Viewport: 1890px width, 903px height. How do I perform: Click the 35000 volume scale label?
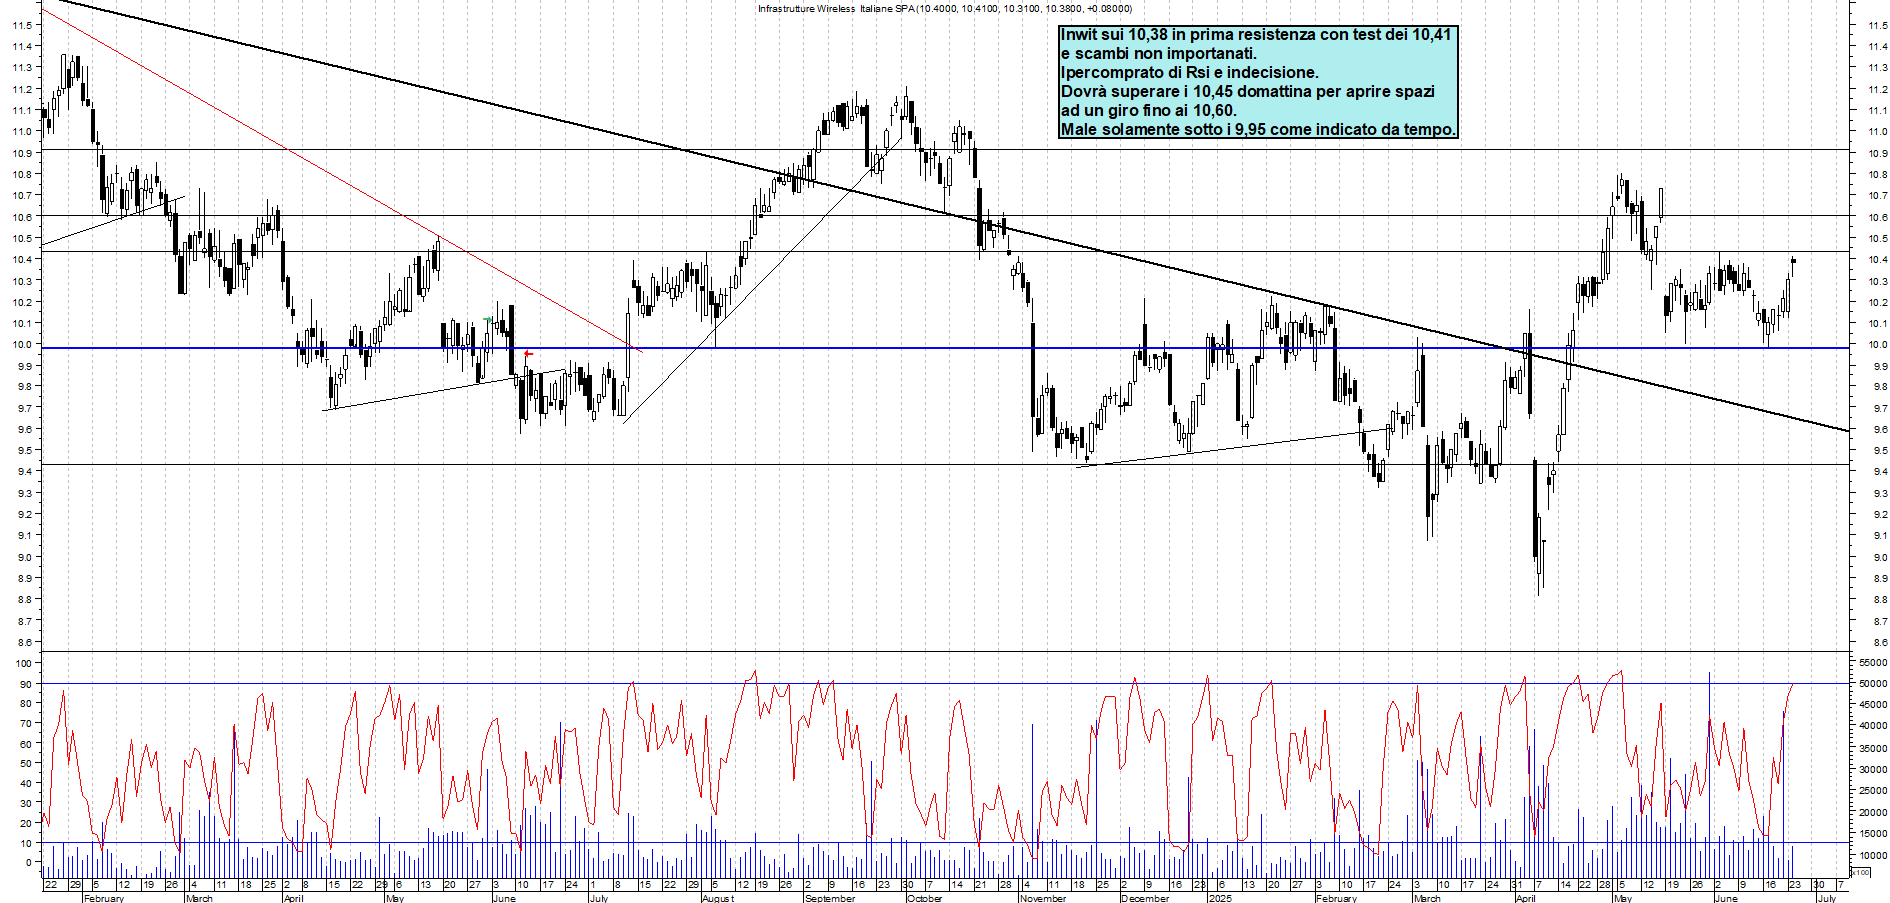click(x=1872, y=749)
